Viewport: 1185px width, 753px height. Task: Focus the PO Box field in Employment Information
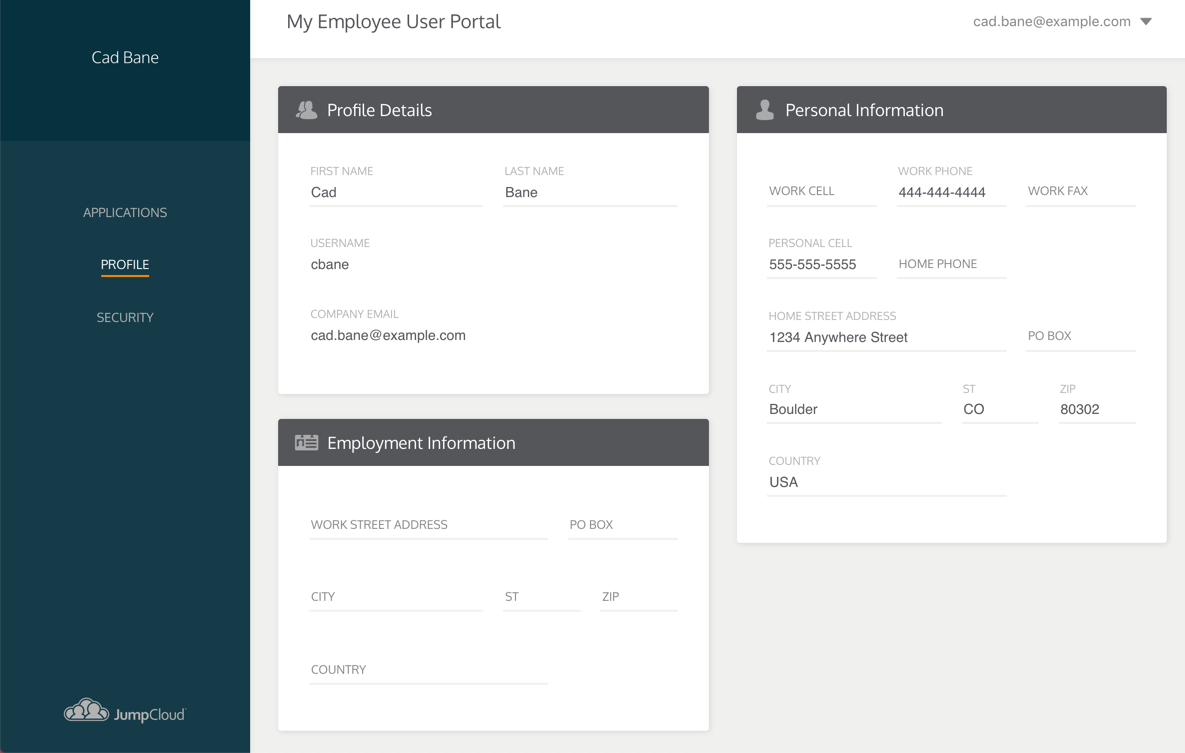coord(623,525)
